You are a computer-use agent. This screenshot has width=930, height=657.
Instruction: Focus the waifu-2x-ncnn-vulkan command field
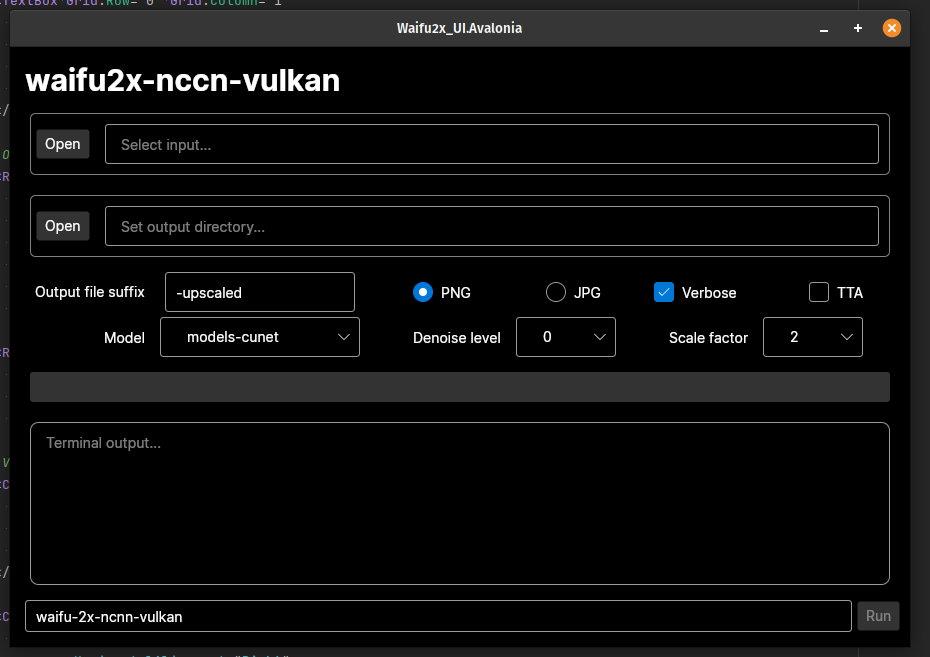pyautogui.click(x=438, y=616)
